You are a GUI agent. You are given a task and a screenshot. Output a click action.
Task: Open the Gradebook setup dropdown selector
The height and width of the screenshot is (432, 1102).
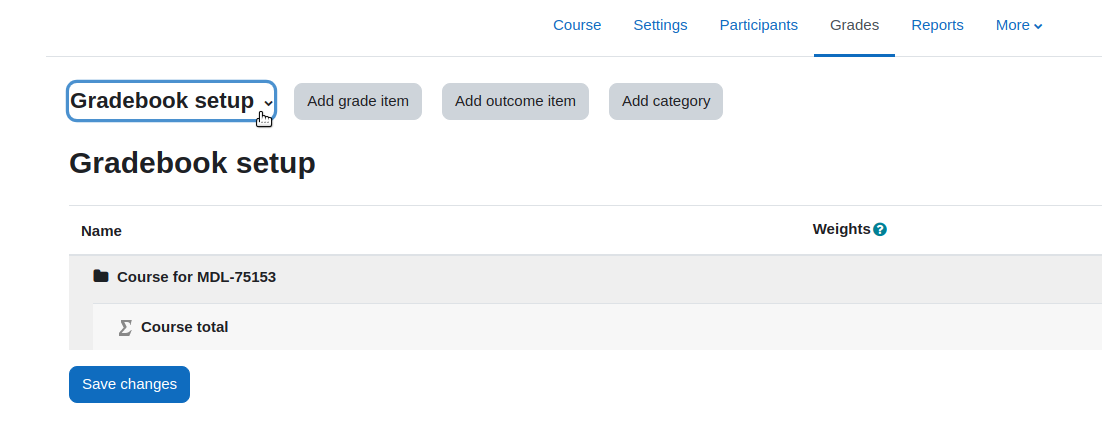tap(171, 101)
